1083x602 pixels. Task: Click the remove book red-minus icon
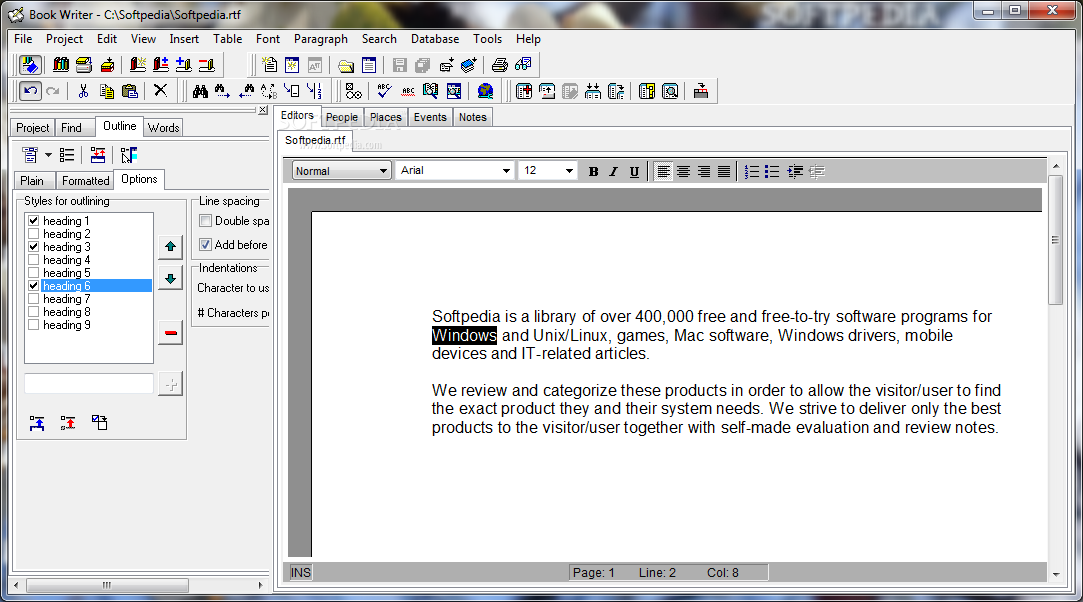(207, 66)
